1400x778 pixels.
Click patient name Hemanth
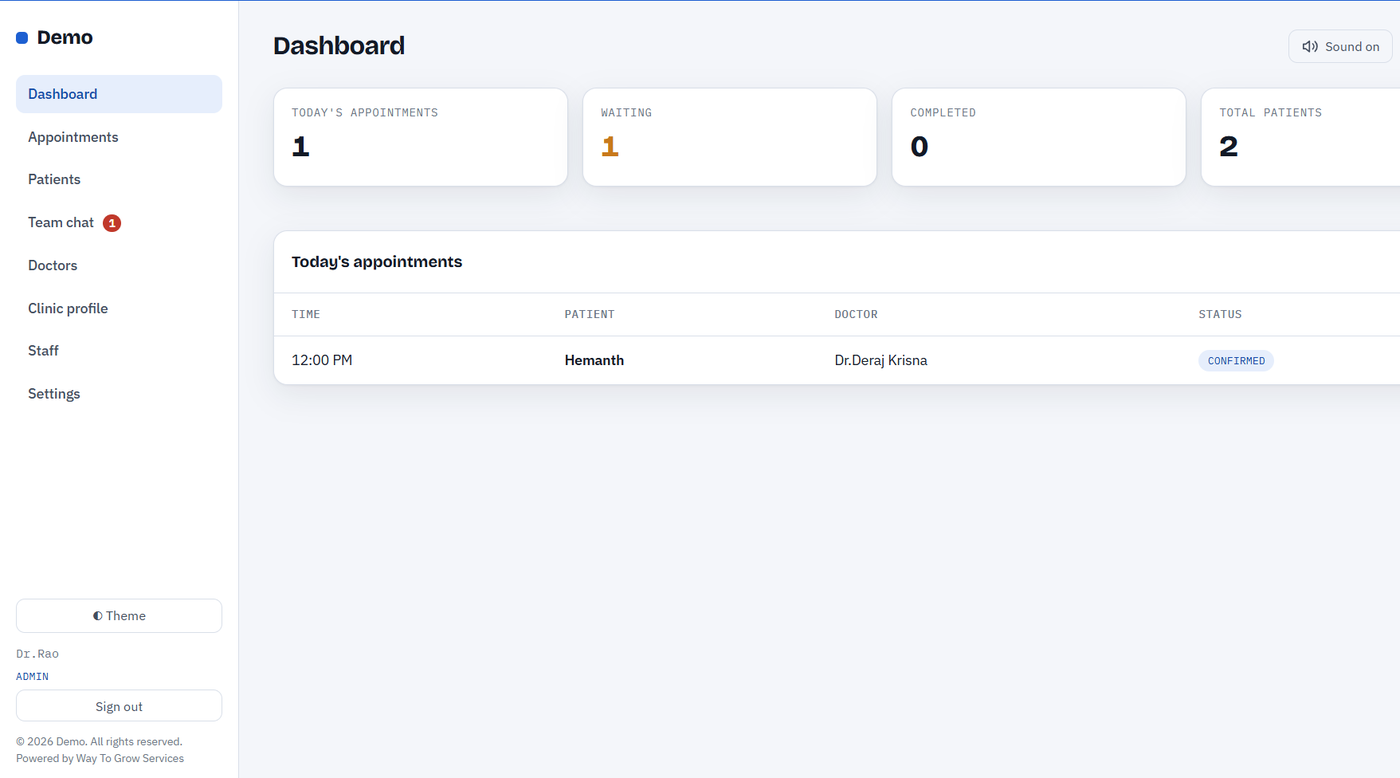594,360
